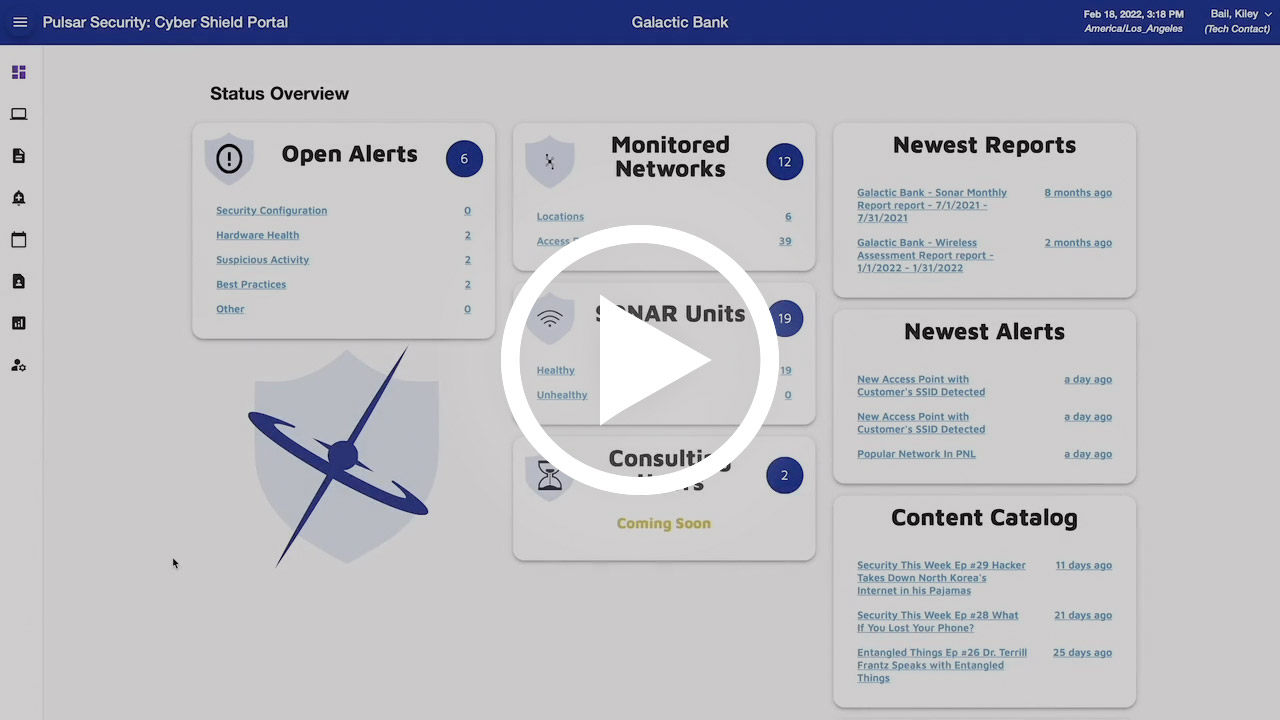Viewport: 1280px width, 720px height.
Task: Click the Open Alerts shield exclamation icon
Action: pos(229,158)
